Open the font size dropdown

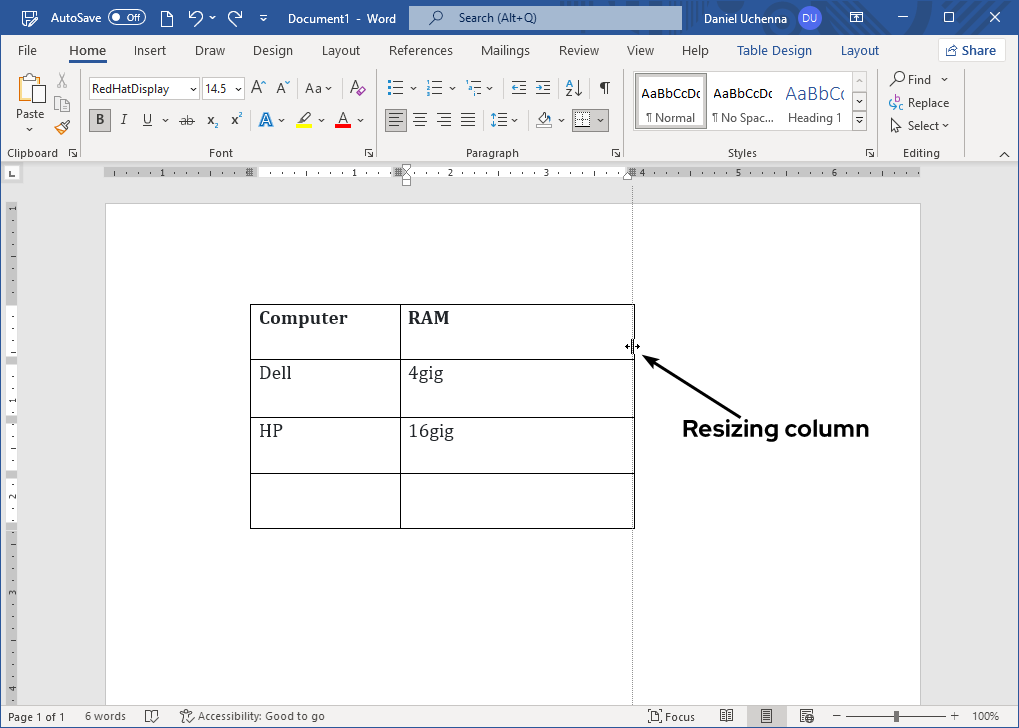[x=236, y=88]
